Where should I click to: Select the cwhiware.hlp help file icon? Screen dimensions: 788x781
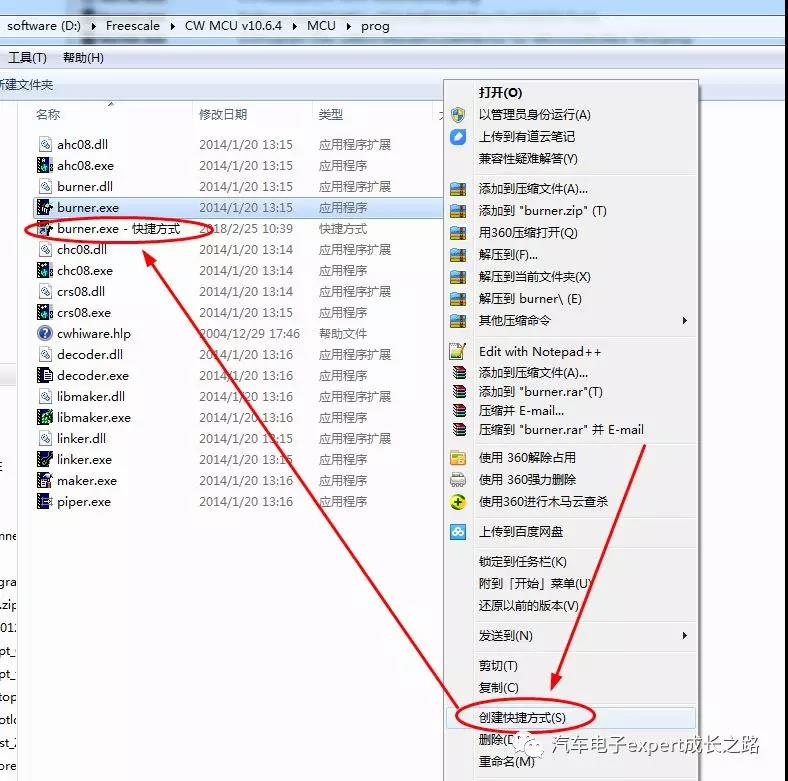click(x=44, y=334)
